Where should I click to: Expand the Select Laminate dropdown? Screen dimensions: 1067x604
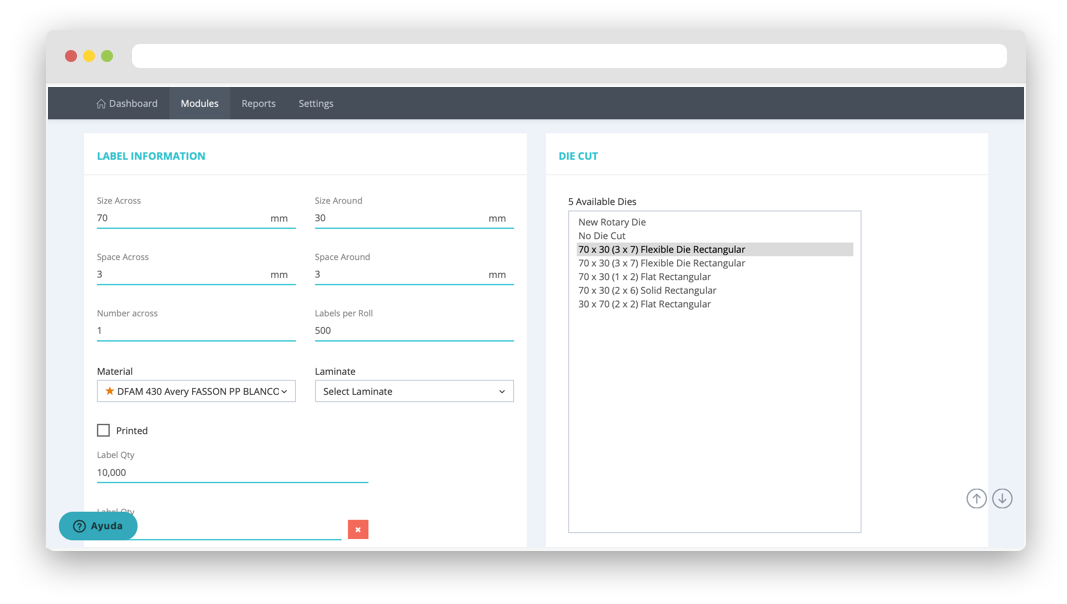pyautogui.click(x=414, y=391)
